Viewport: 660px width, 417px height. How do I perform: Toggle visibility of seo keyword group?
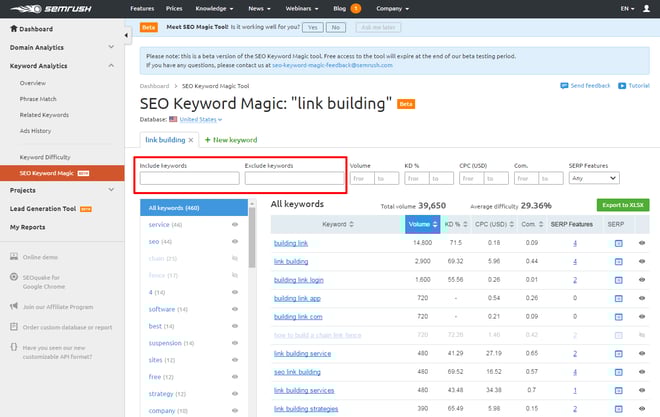point(235,242)
